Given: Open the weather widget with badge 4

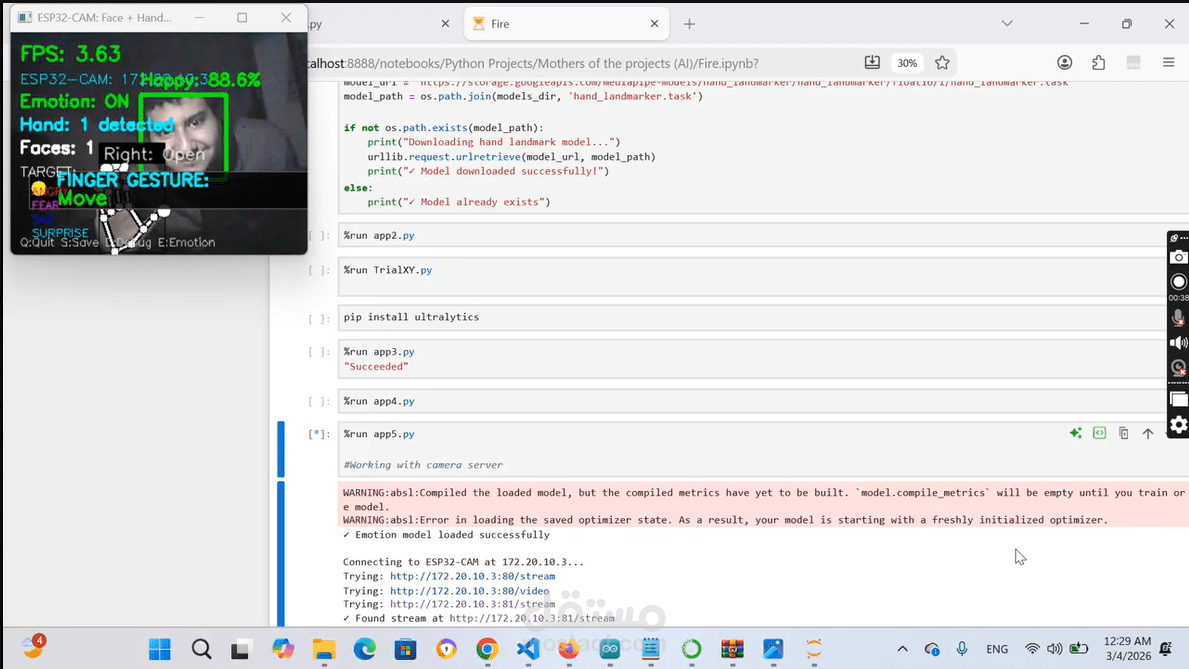Looking at the screenshot, I should (x=33, y=648).
